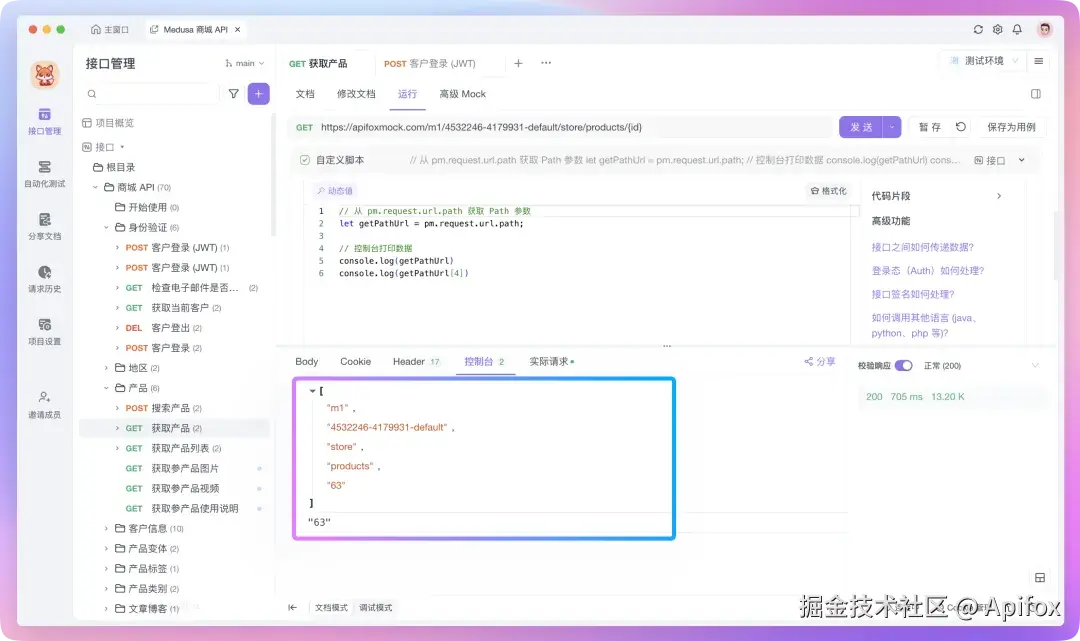Collapse the JSON array in console output
The width and height of the screenshot is (1080, 641).
(x=313, y=390)
